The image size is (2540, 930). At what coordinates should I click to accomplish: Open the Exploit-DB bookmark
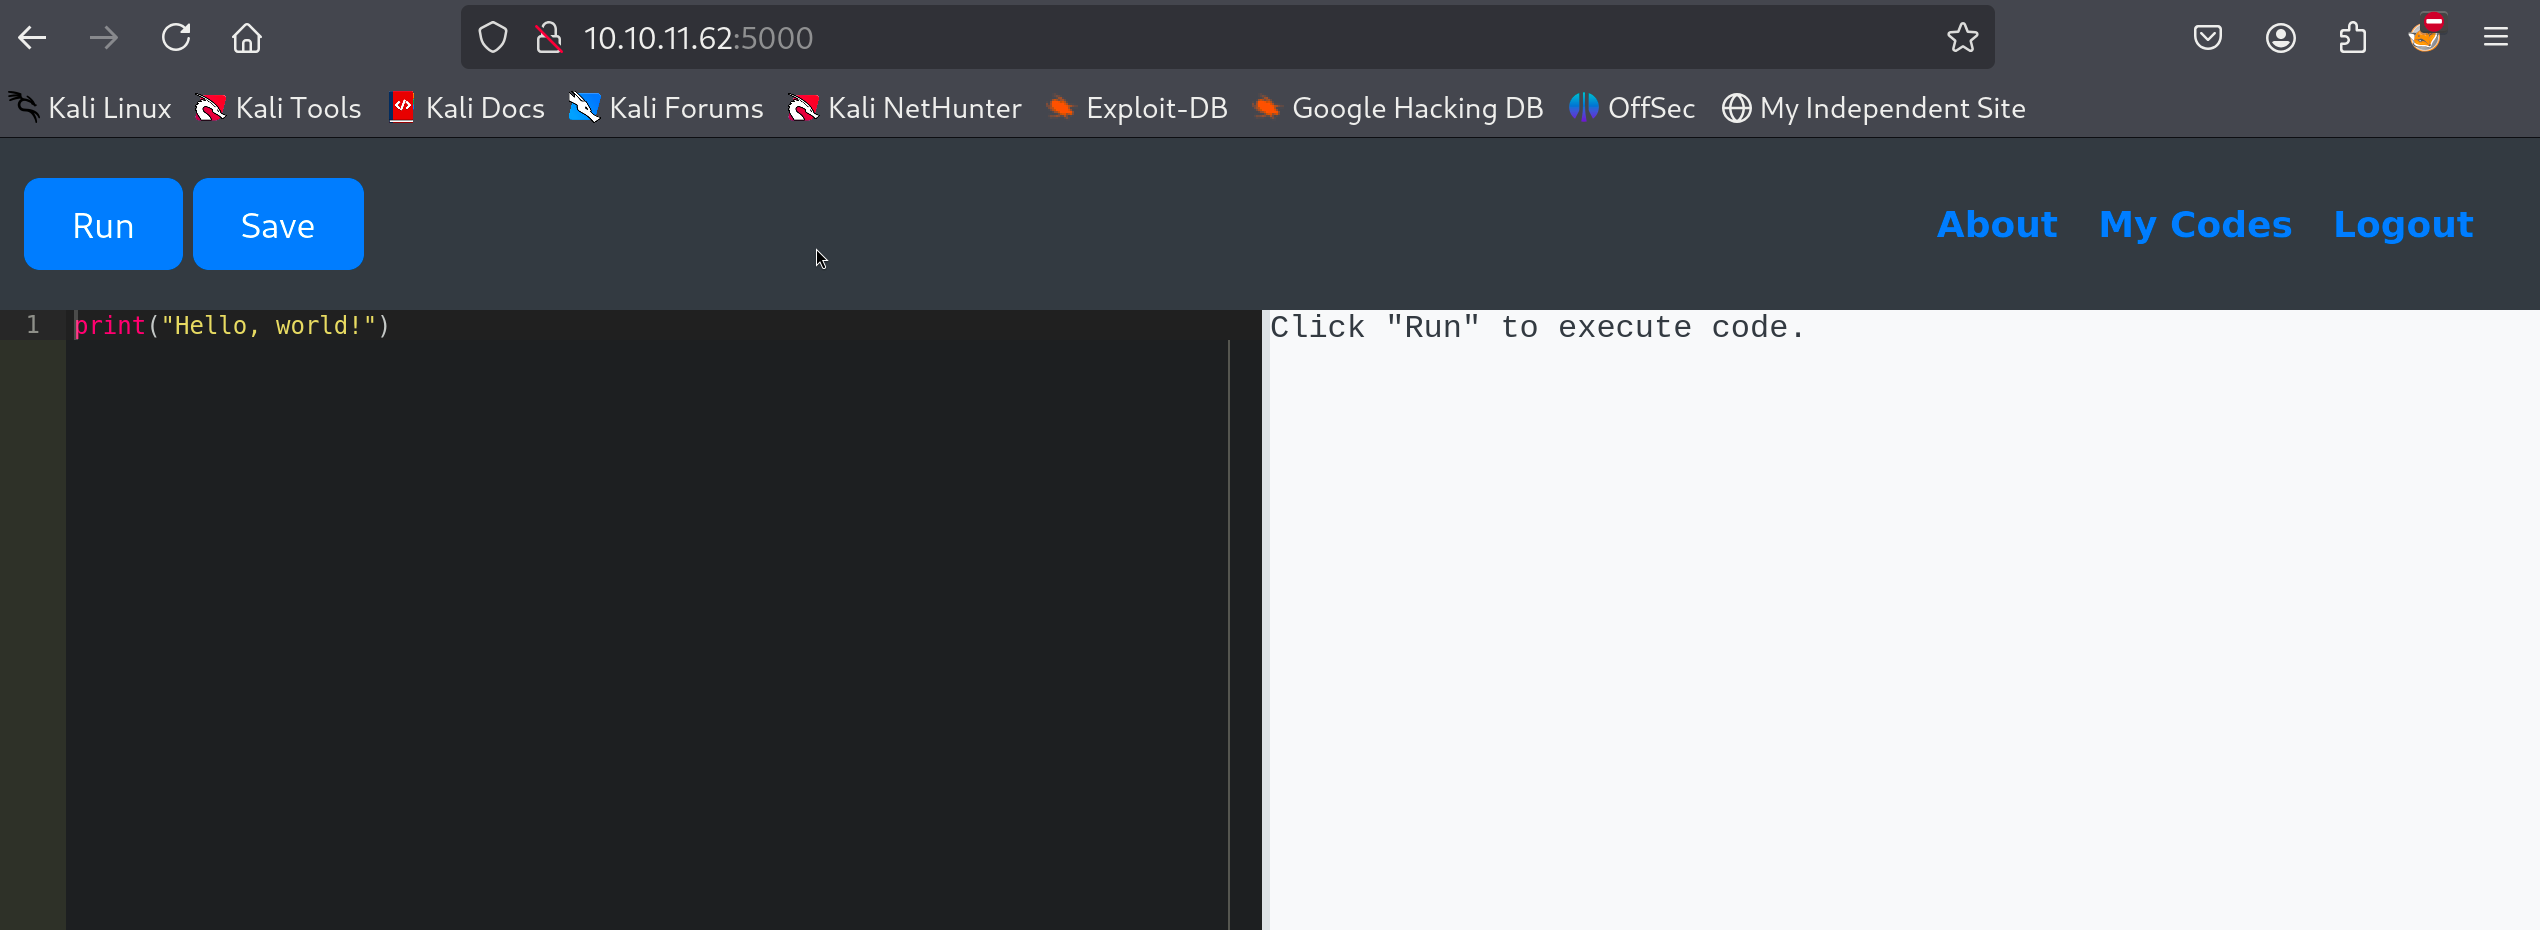point(1137,108)
